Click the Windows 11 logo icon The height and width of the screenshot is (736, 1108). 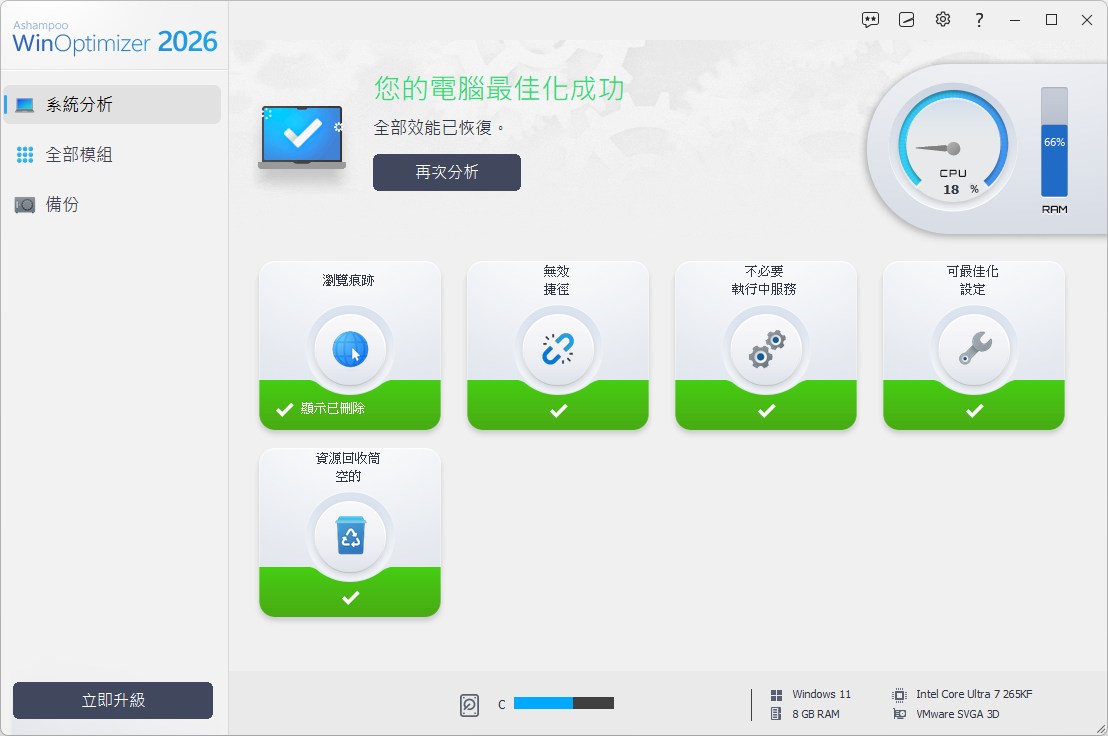(776, 695)
